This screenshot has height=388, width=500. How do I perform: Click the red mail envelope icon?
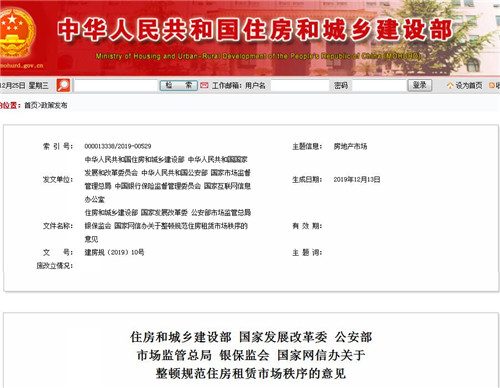(x=204, y=86)
